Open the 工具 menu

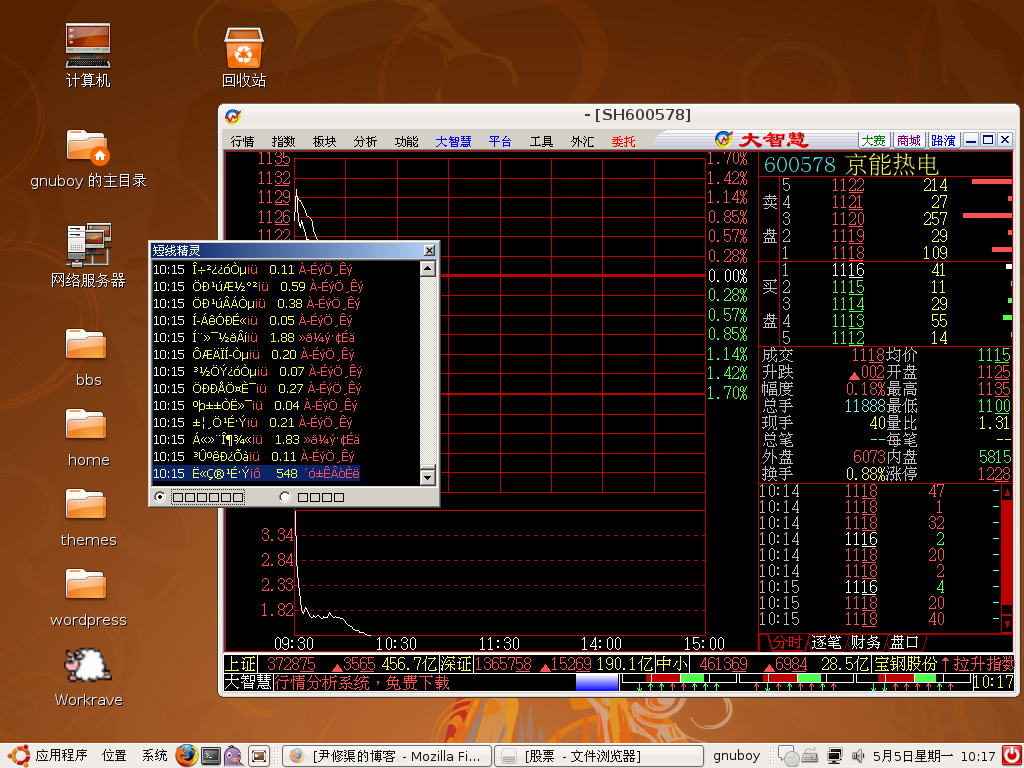[541, 141]
